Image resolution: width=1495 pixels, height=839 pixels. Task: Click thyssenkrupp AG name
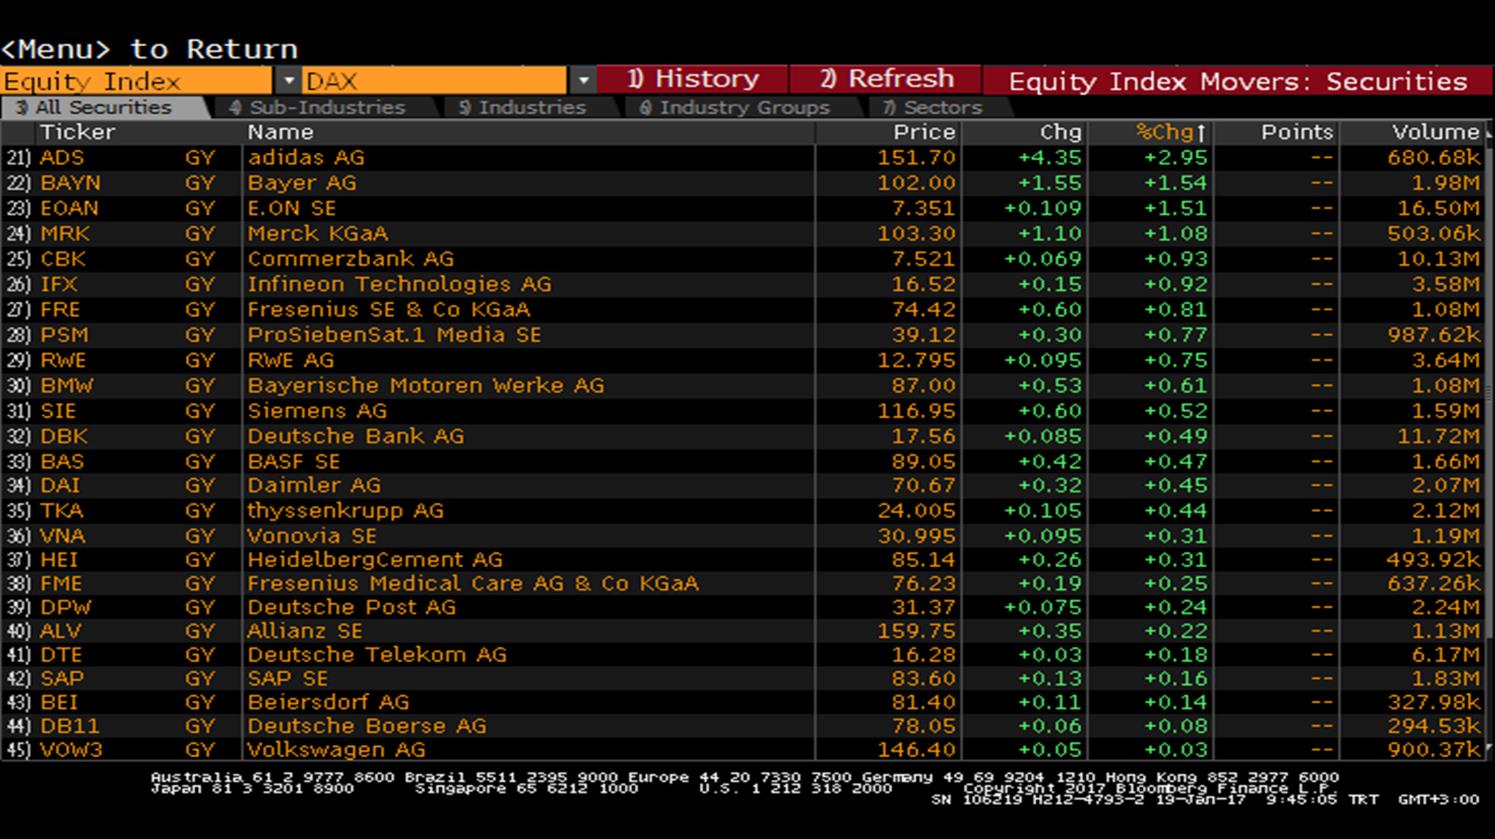[345, 510]
